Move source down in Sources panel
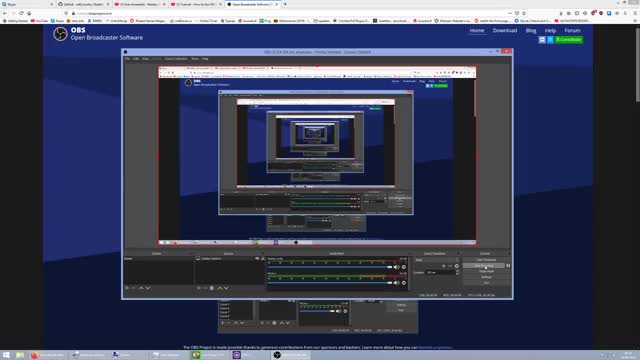Image resolution: width=640 pixels, height=360 pixels. 226,288
